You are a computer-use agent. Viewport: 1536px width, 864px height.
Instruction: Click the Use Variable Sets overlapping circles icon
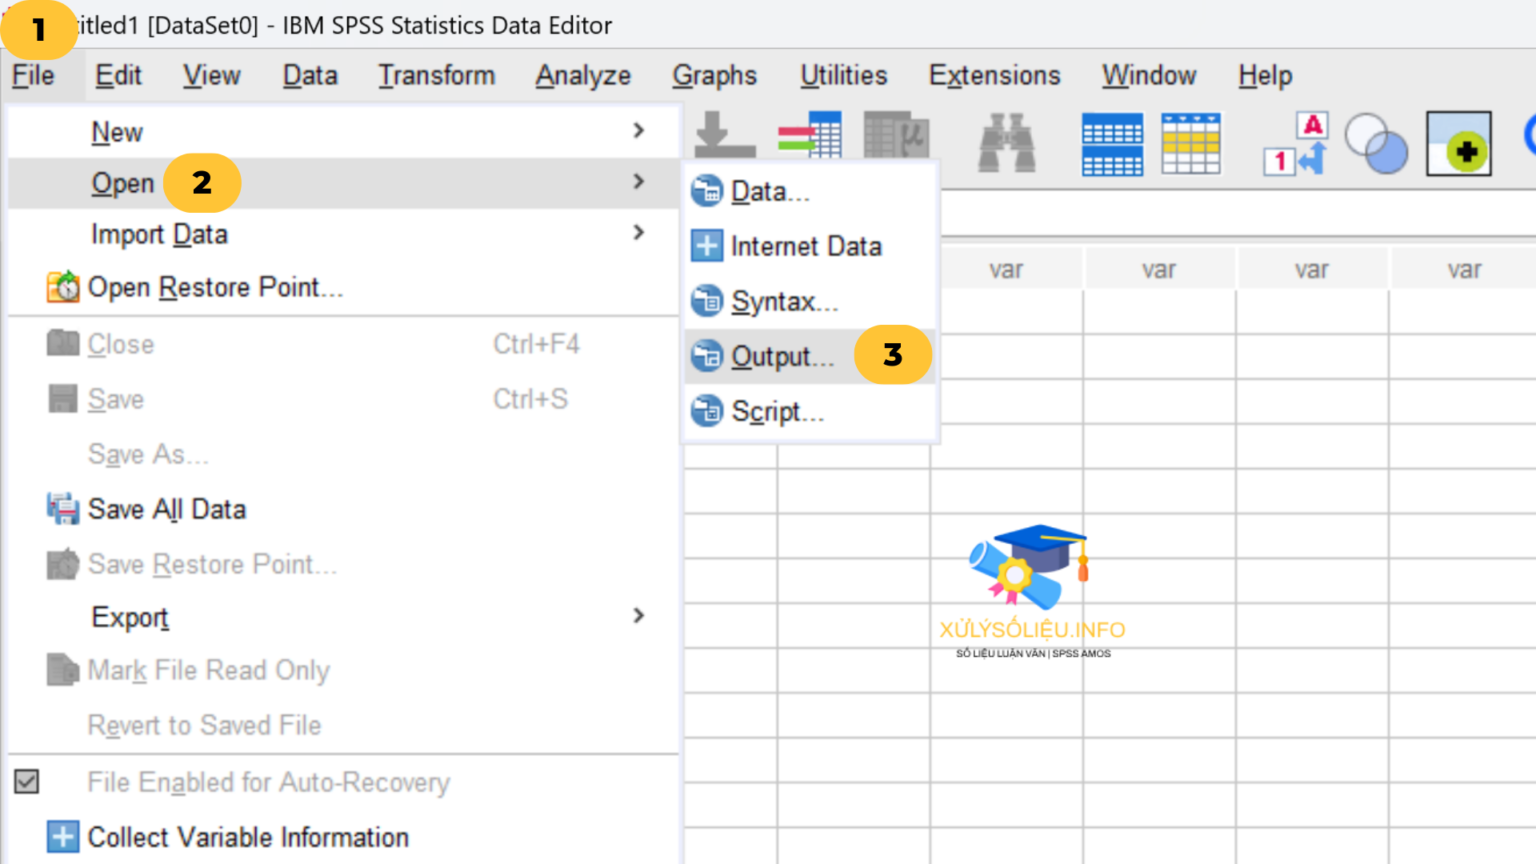(1376, 144)
